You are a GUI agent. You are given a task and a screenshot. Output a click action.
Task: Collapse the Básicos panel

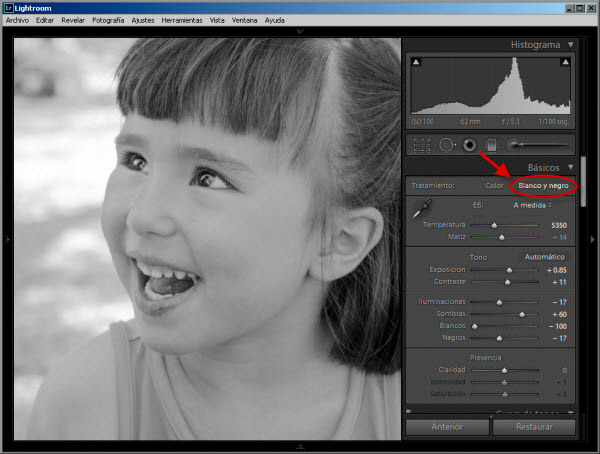(571, 167)
